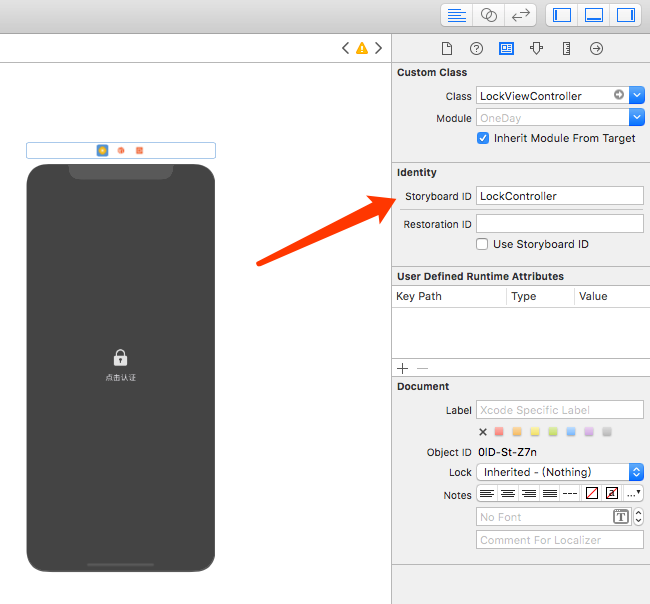Select the First Responder dock icon
The image size is (650, 604).
[121, 150]
